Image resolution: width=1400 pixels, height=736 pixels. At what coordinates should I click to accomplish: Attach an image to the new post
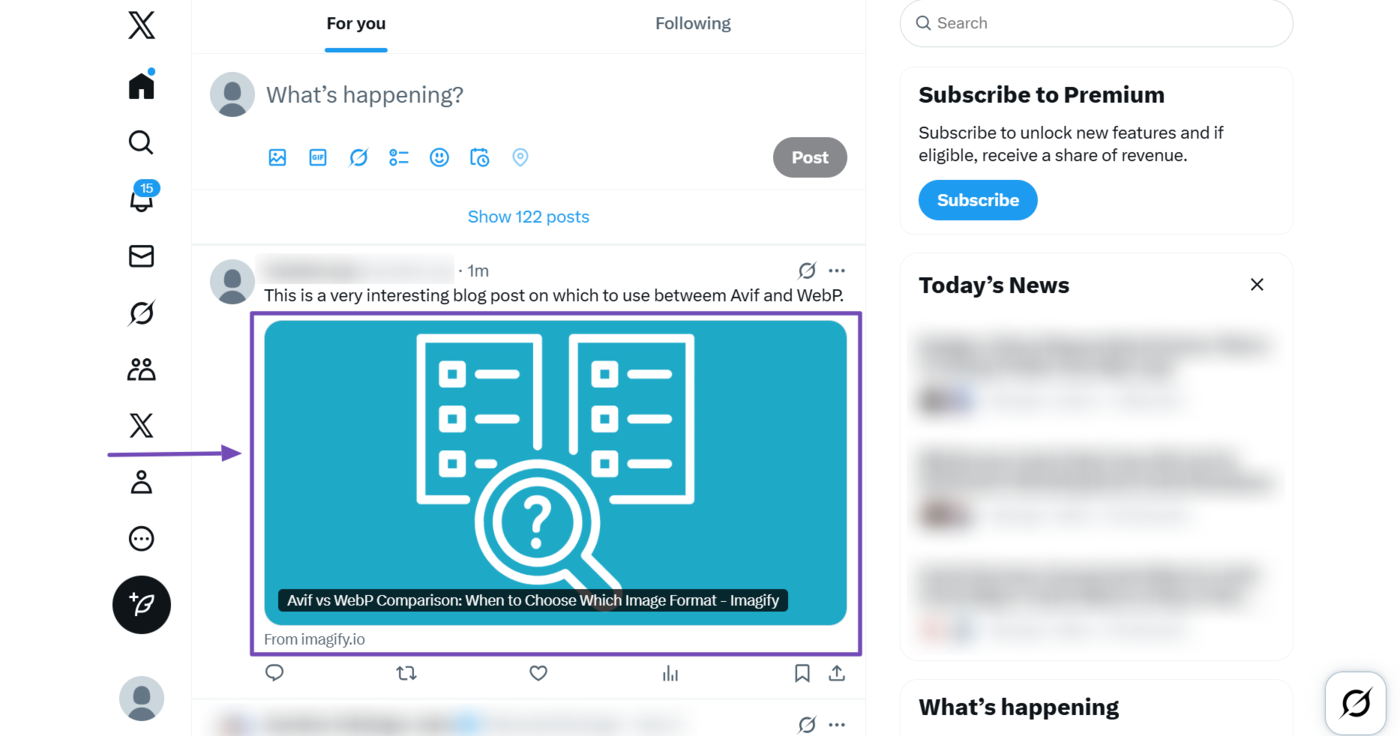tap(277, 157)
